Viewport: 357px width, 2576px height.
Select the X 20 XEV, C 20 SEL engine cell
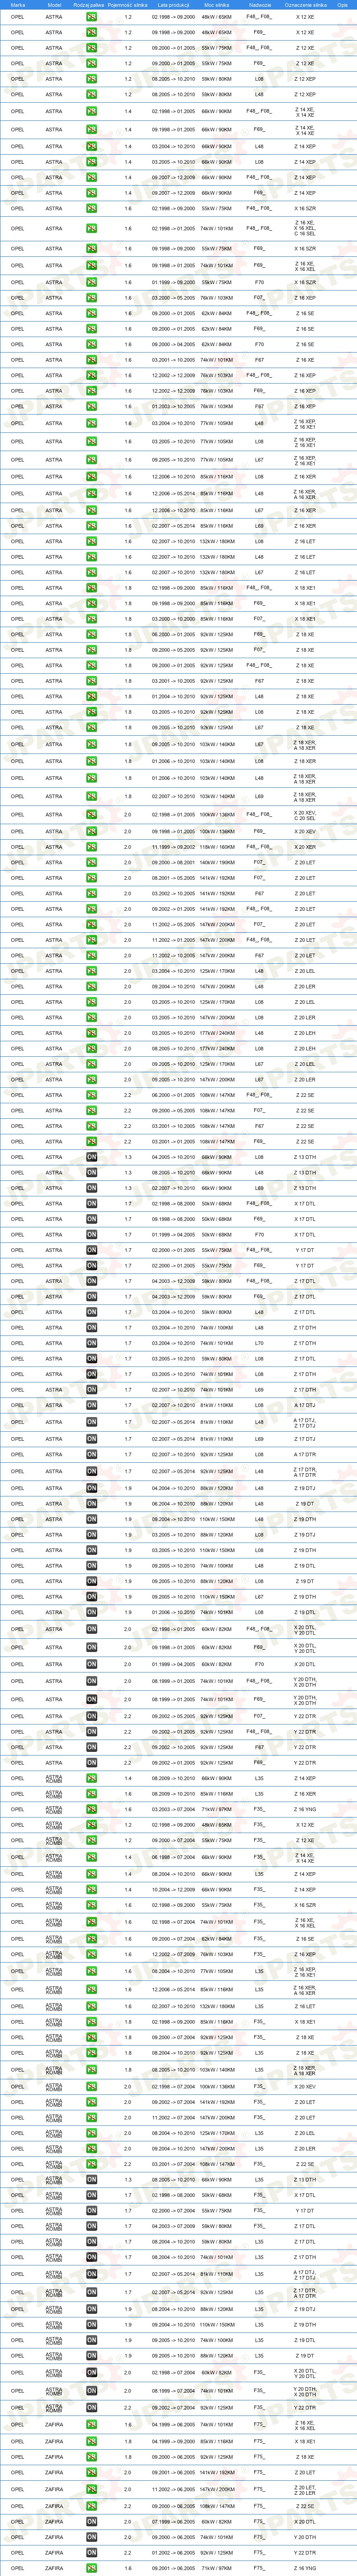click(x=305, y=813)
